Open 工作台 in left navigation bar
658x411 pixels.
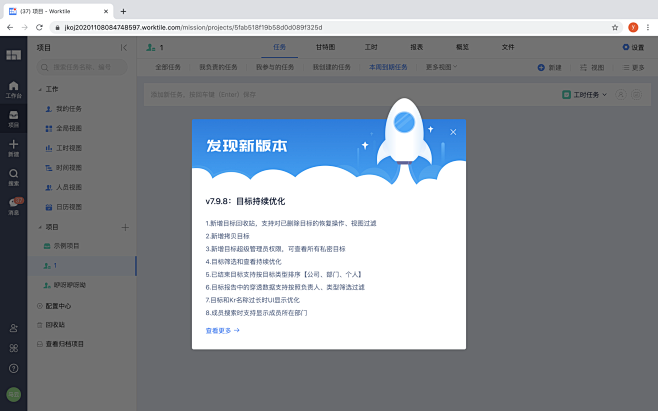(13, 90)
